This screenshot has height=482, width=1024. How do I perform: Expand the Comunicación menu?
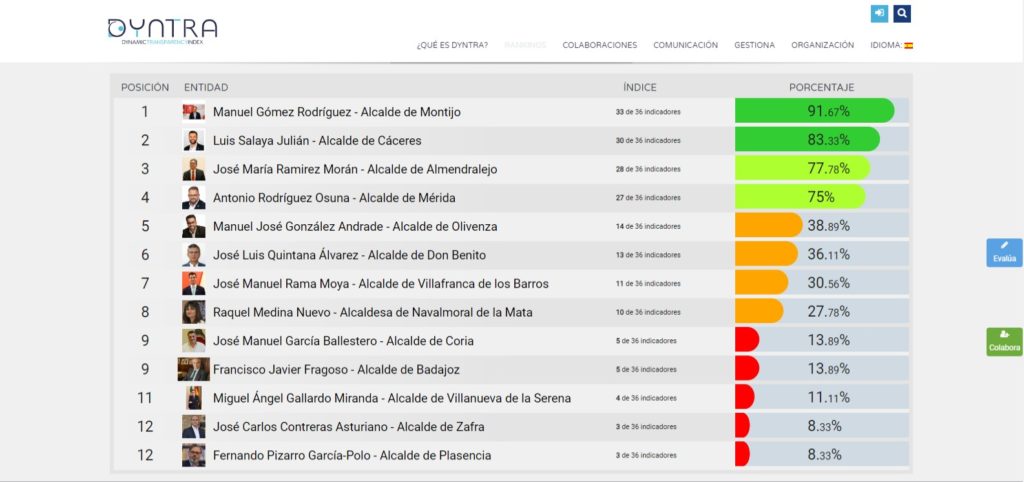685,45
